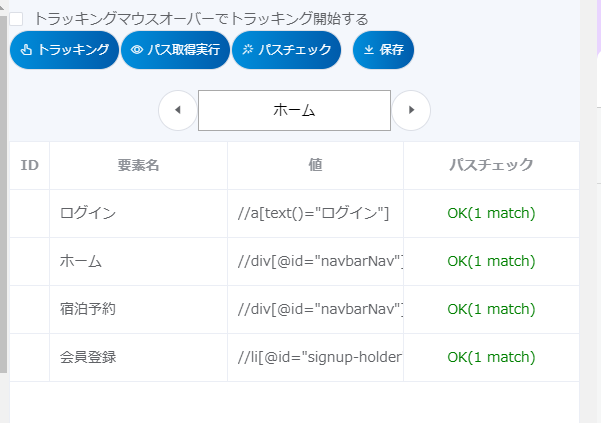Image resolution: width=601 pixels, height=423 pixels.
Task: Click the 要素名 column header
Action: (138, 165)
